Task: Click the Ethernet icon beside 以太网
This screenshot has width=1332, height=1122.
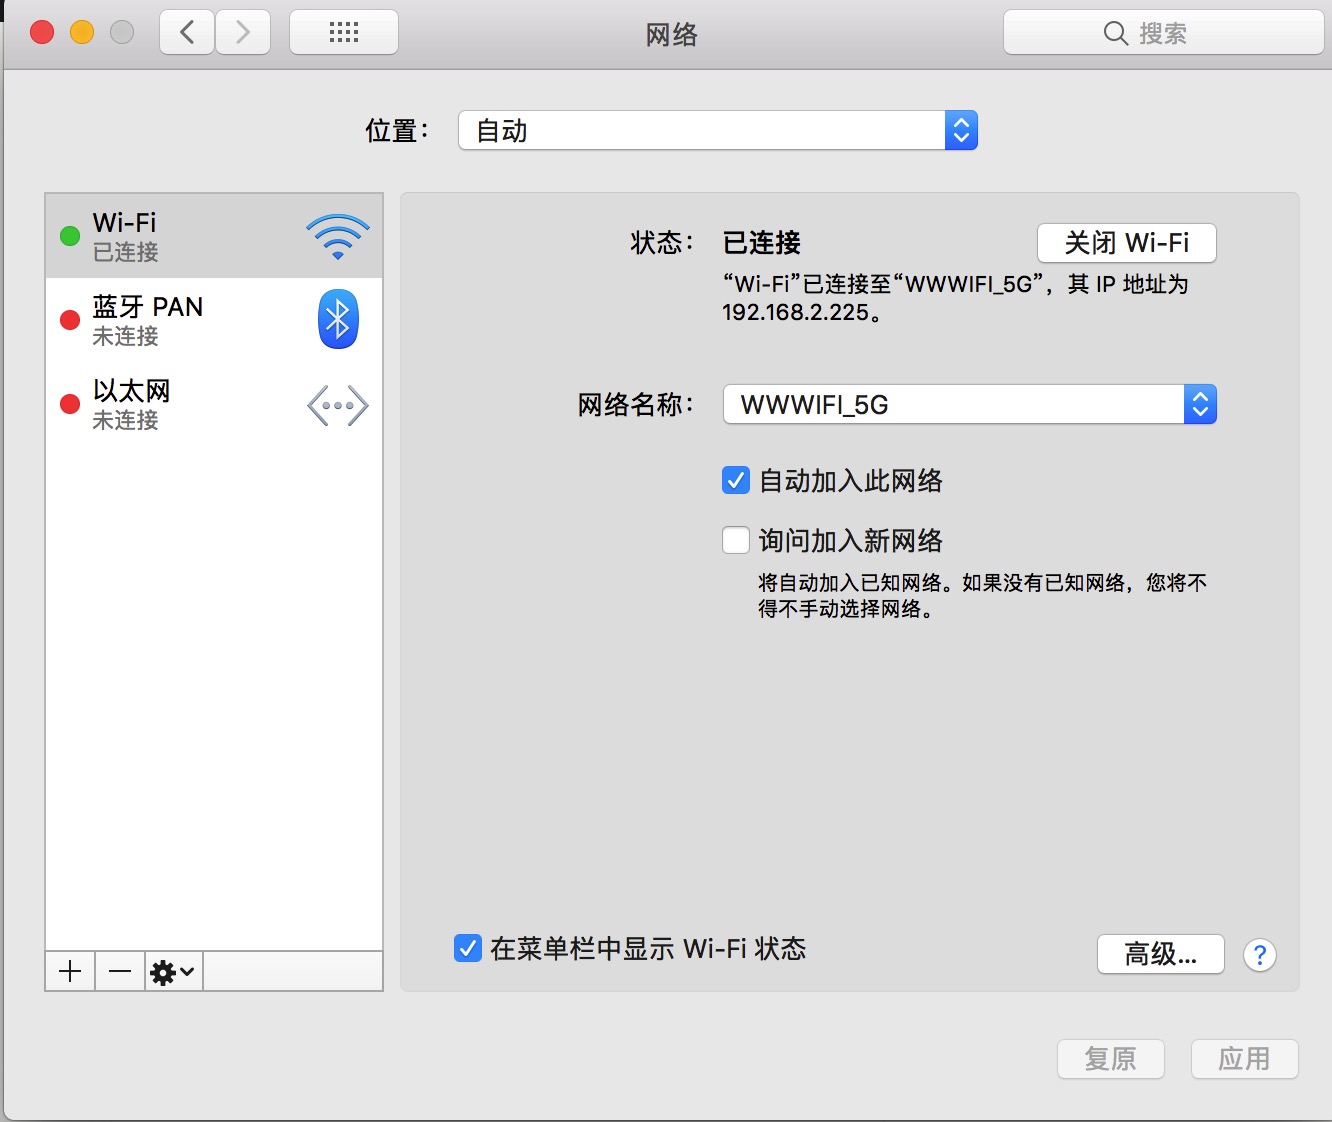Action: pyautogui.click(x=338, y=406)
